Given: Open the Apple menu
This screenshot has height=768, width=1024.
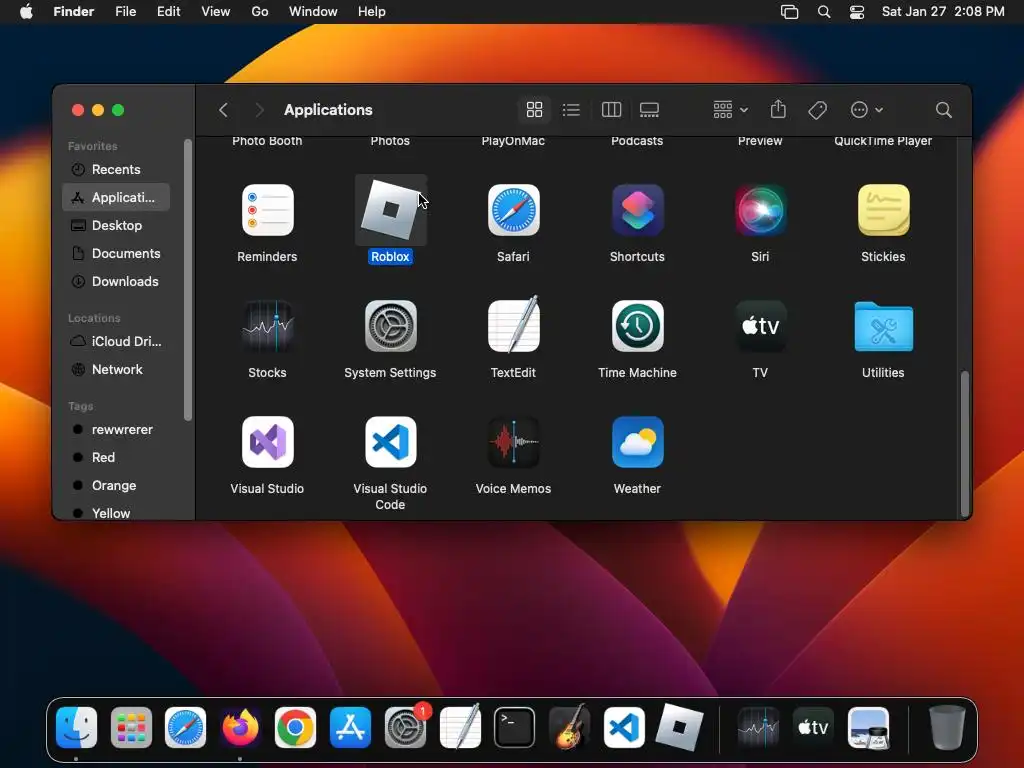Looking at the screenshot, I should tap(26, 12).
